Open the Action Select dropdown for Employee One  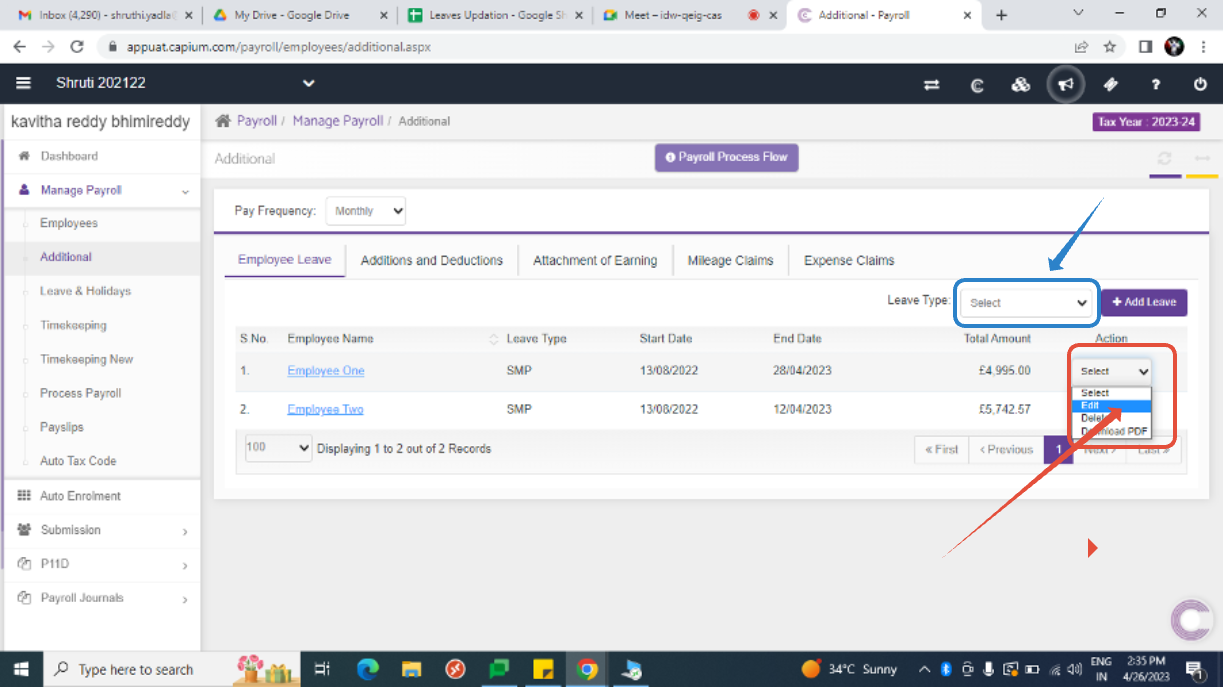click(1112, 371)
